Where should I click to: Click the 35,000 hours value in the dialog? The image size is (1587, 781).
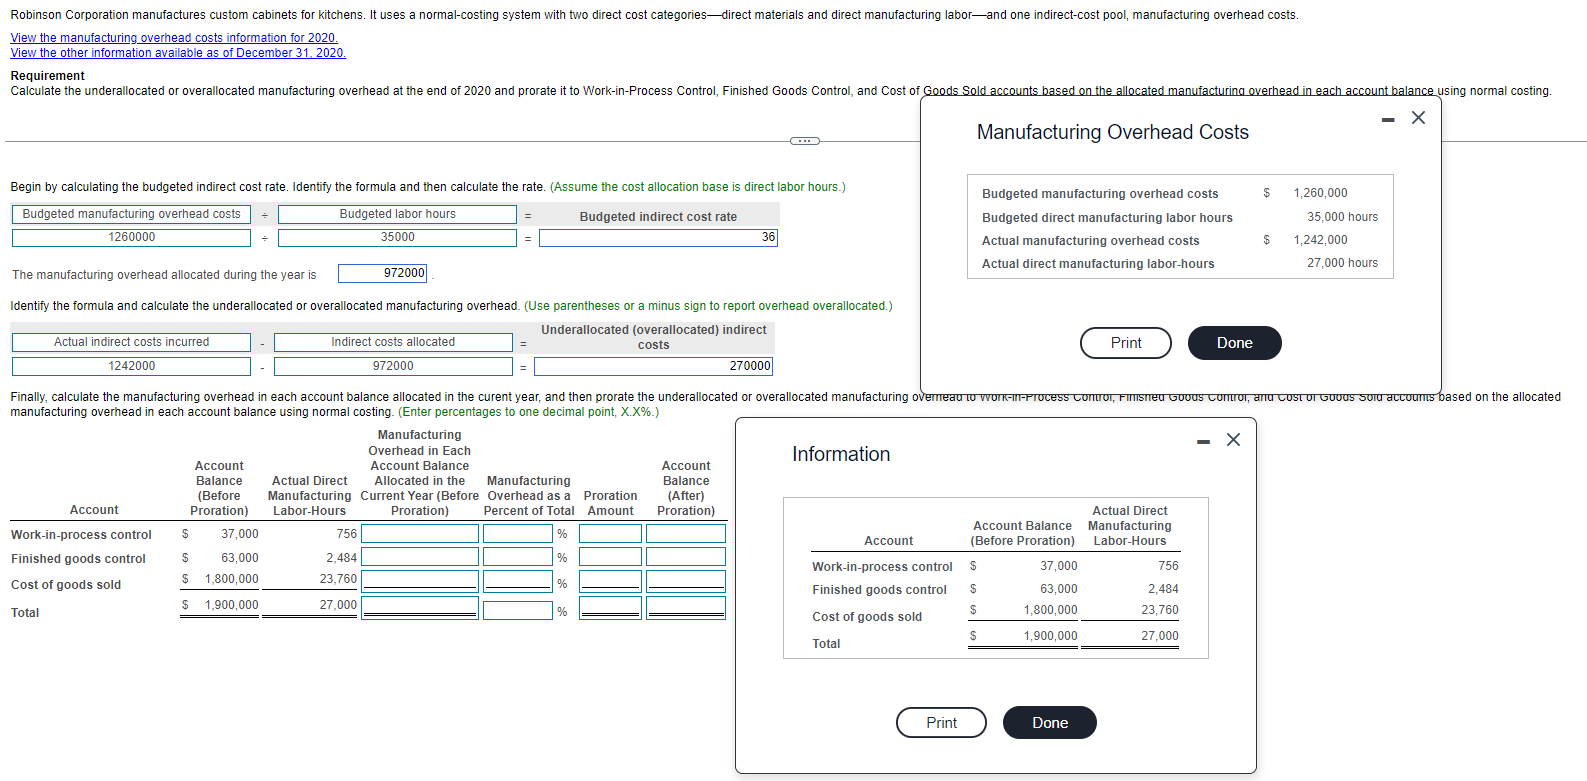point(1342,217)
